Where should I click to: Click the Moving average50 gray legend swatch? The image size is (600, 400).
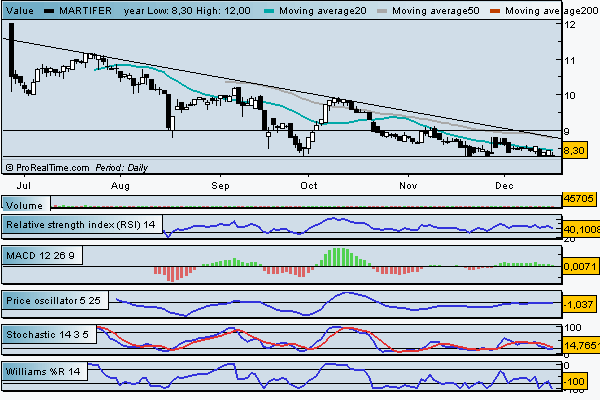382,11
